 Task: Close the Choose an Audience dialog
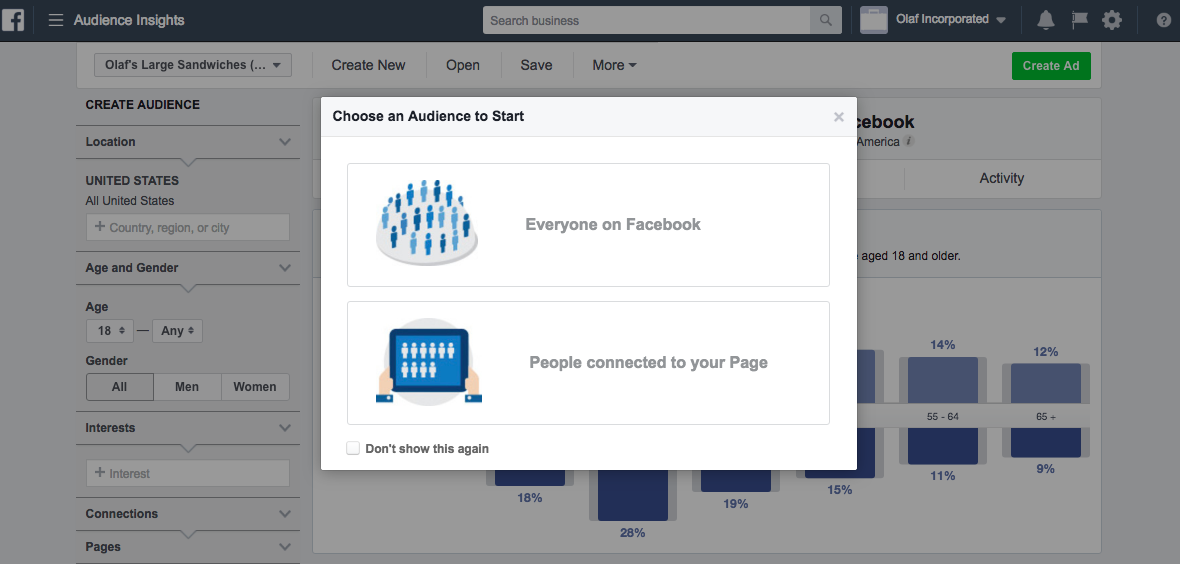pyautogui.click(x=839, y=117)
